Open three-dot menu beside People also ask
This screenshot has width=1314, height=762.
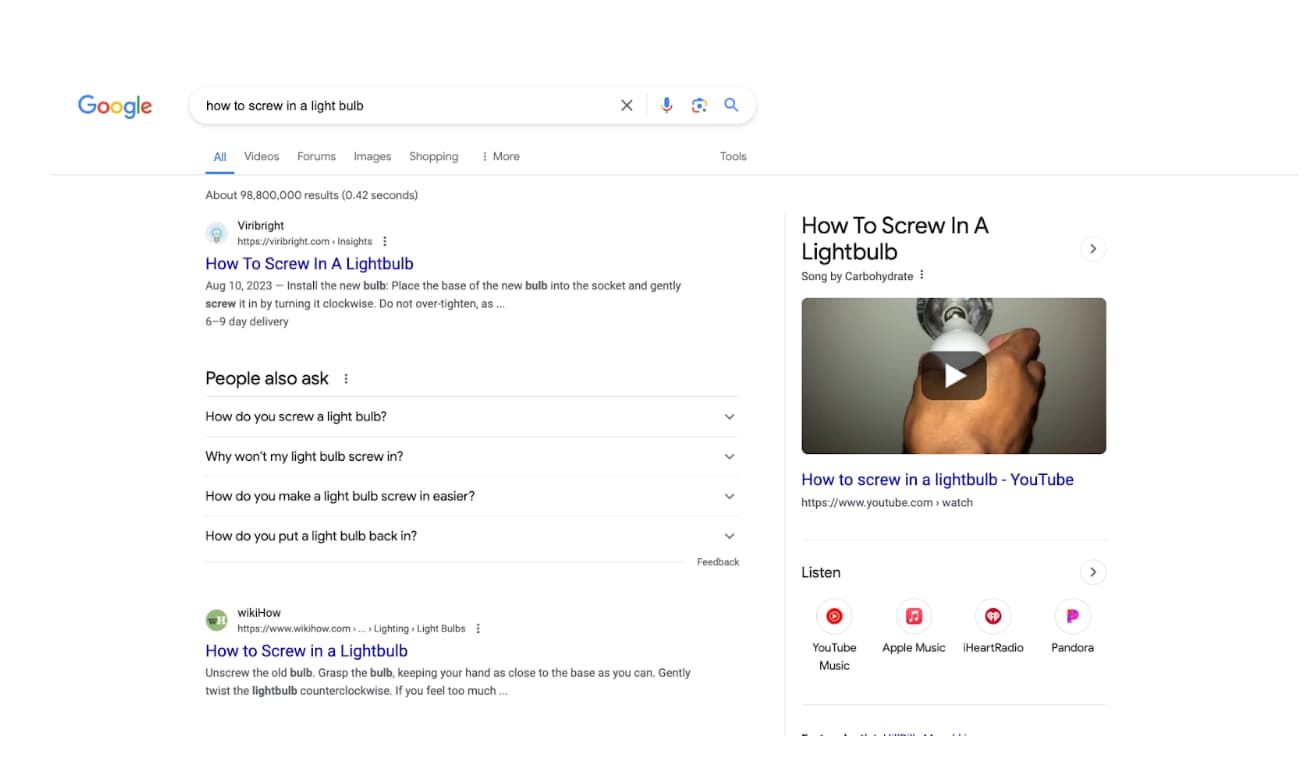point(346,379)
